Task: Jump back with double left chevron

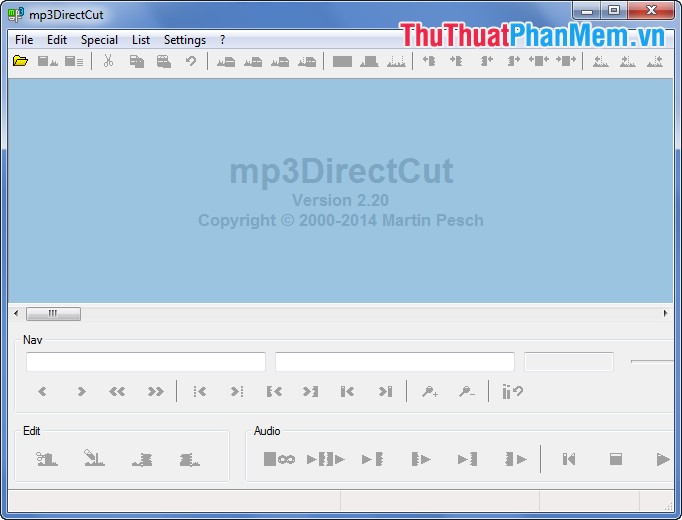Action: [x=117, y=392]
